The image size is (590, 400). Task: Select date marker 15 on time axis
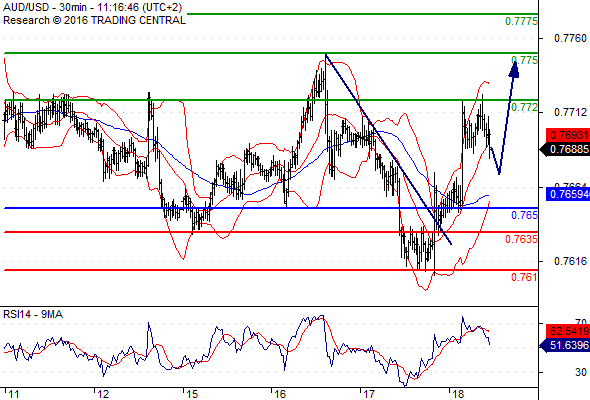coord(192,394)
